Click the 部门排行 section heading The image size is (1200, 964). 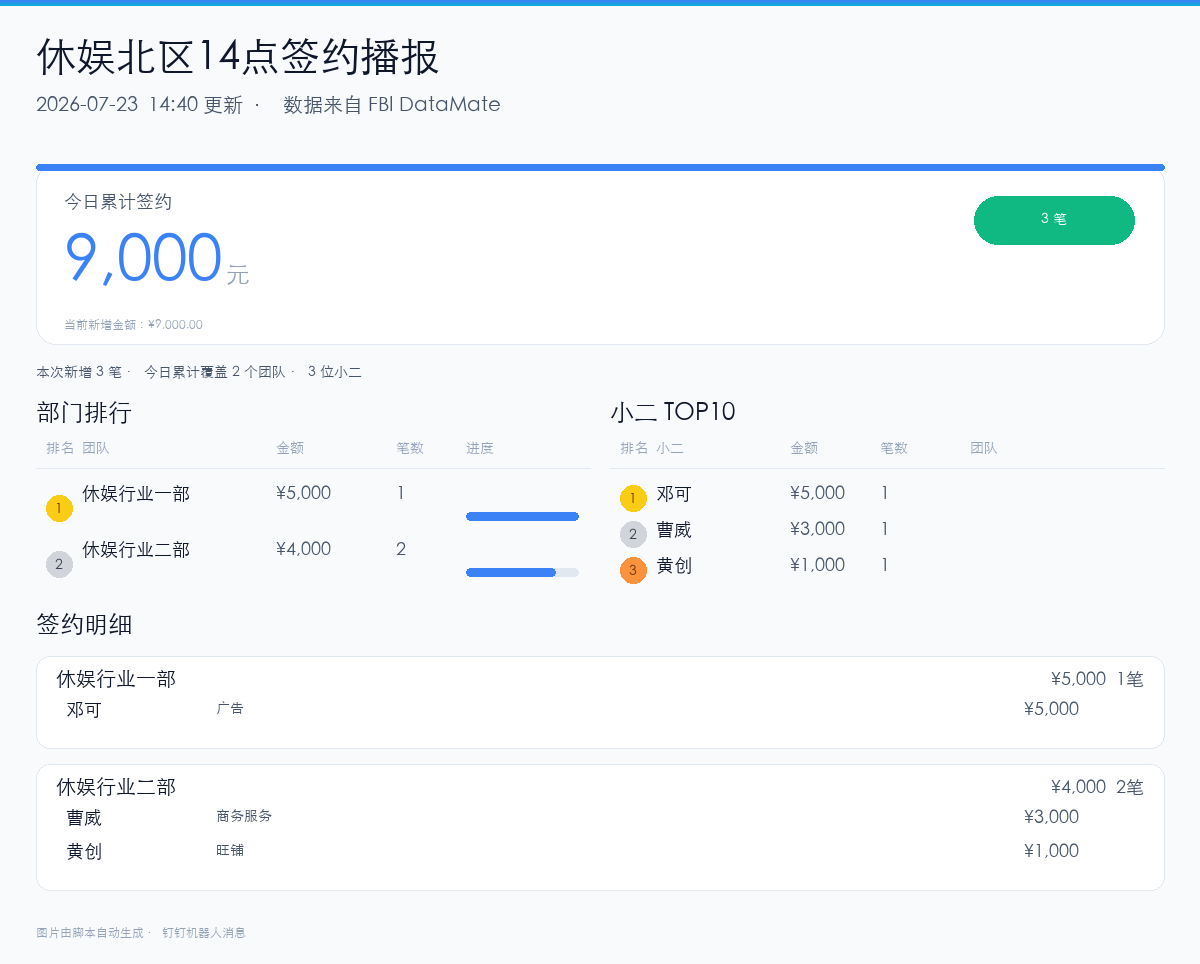pyautogui.click(x=84, y=412)
